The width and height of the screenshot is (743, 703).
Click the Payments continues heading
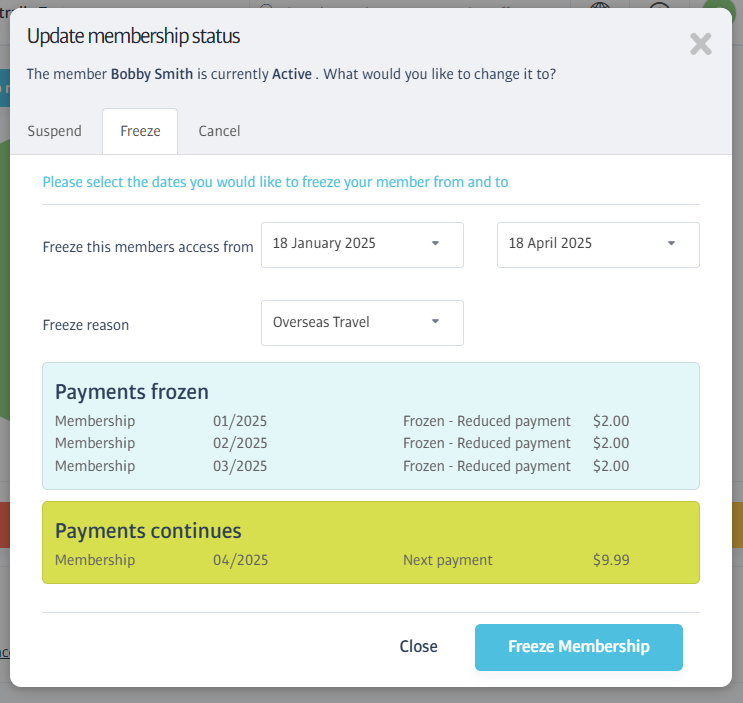[148, 531]
